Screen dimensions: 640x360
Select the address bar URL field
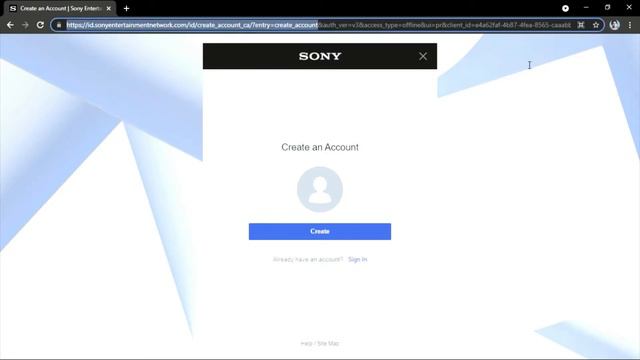[318, 25]
